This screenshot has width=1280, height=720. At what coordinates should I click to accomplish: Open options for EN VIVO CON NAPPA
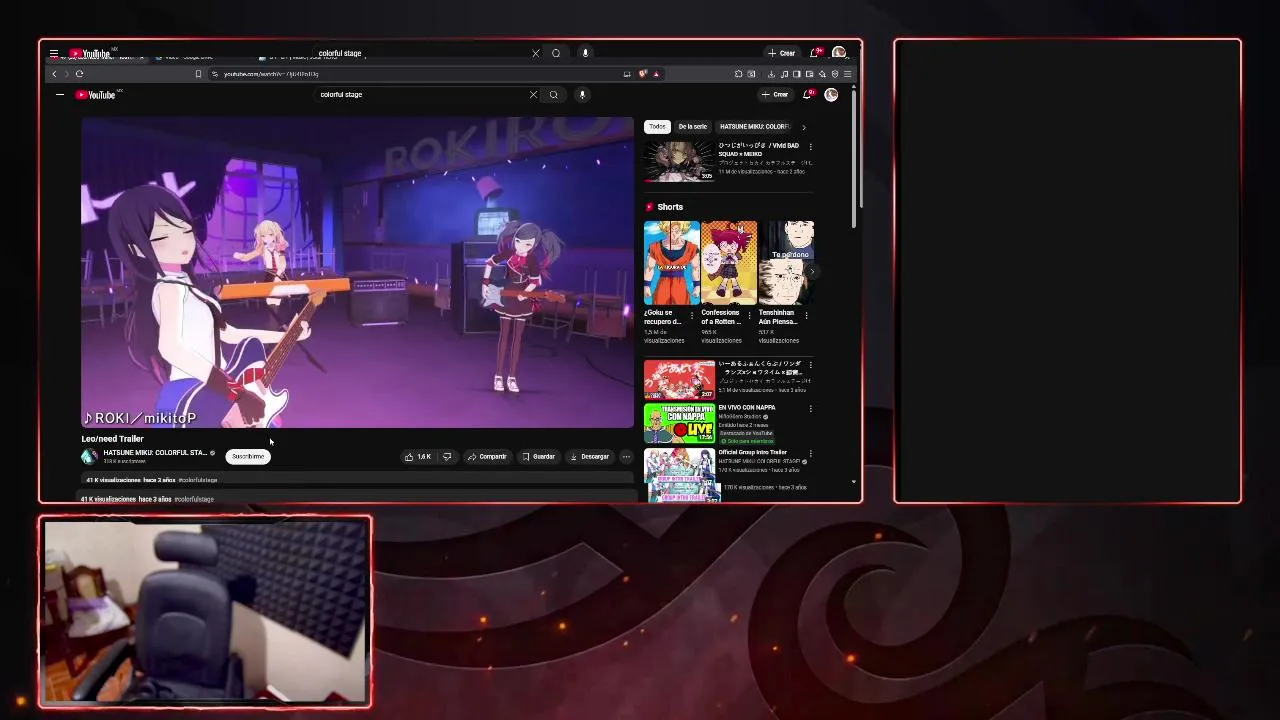click(811, 408)
